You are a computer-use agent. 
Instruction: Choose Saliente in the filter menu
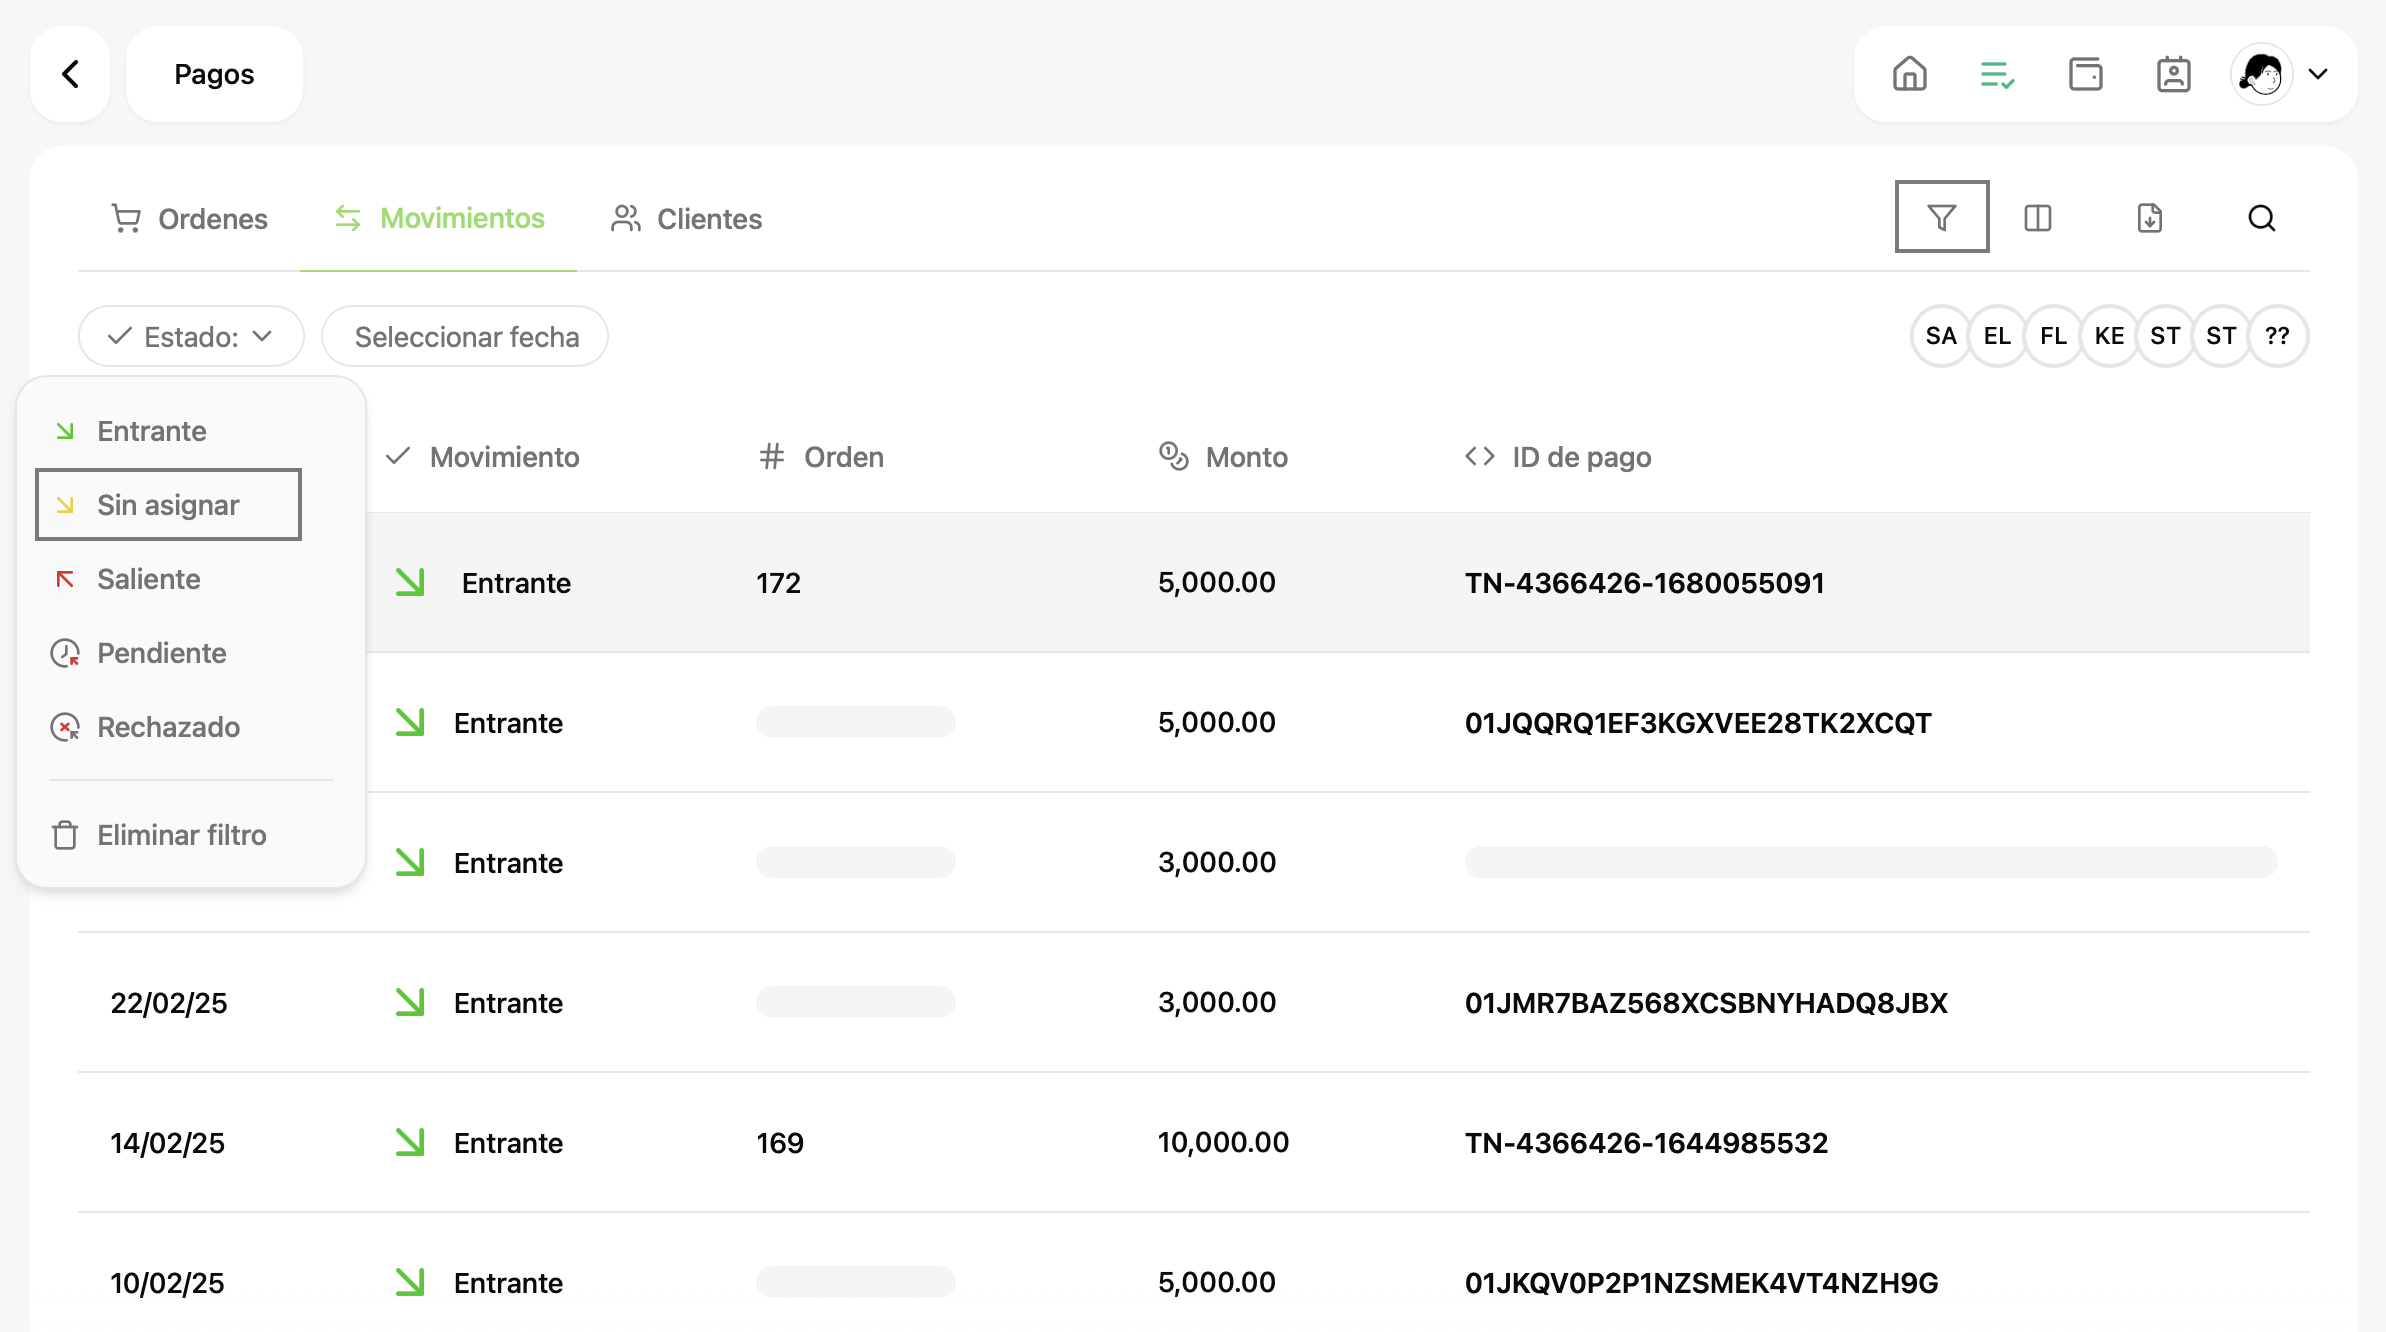tap(148, 579)
